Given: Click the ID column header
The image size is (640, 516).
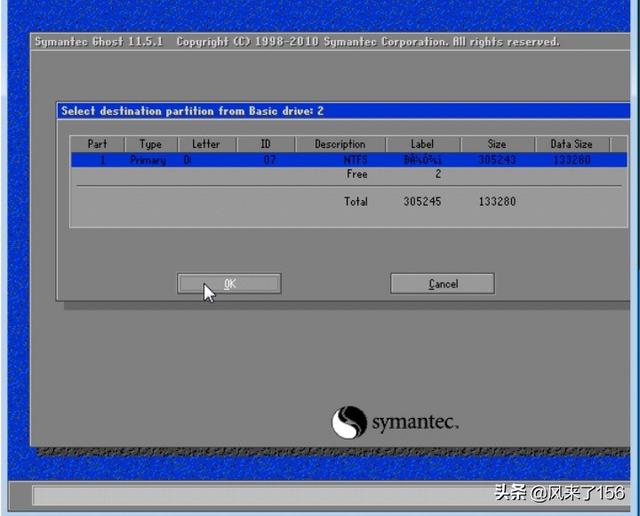Looking at the screenshot, I should [266, 144].
